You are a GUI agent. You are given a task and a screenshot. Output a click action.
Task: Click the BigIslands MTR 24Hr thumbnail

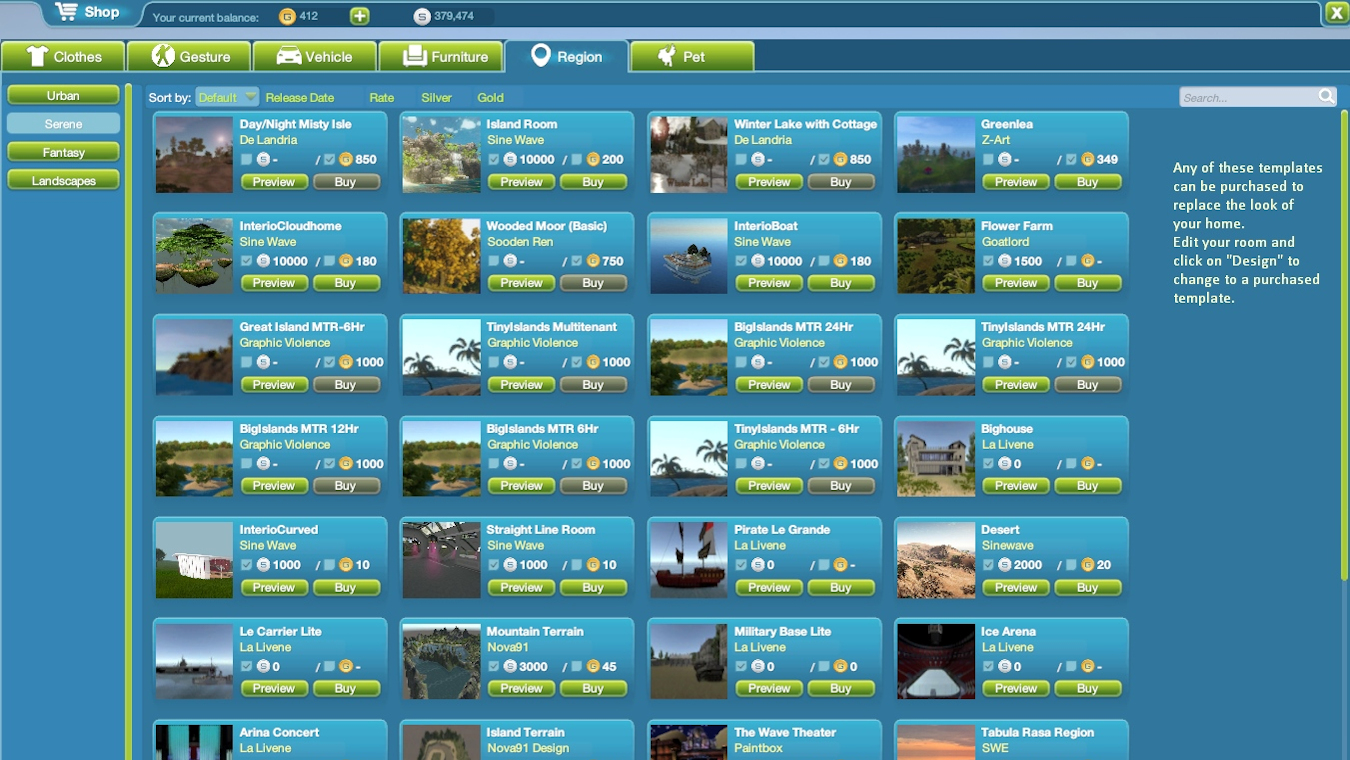tap(689, 358)
